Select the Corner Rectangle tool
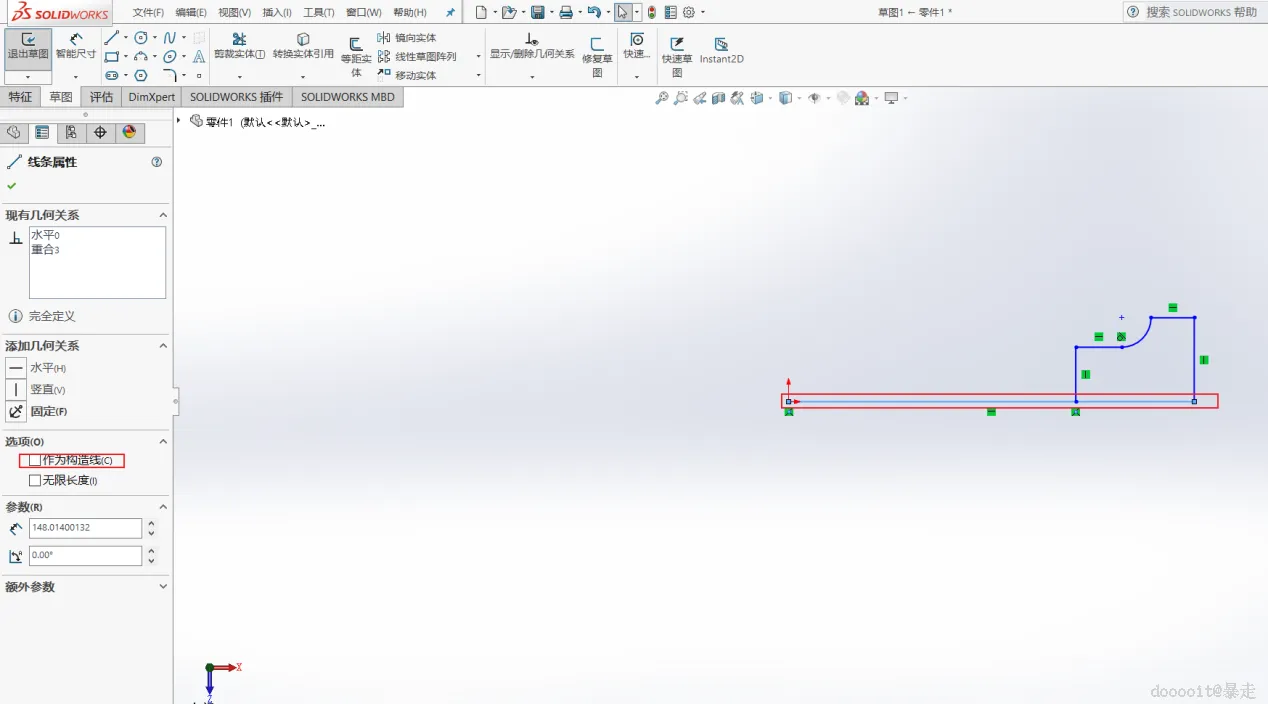1268x704 pixels. 111,57
